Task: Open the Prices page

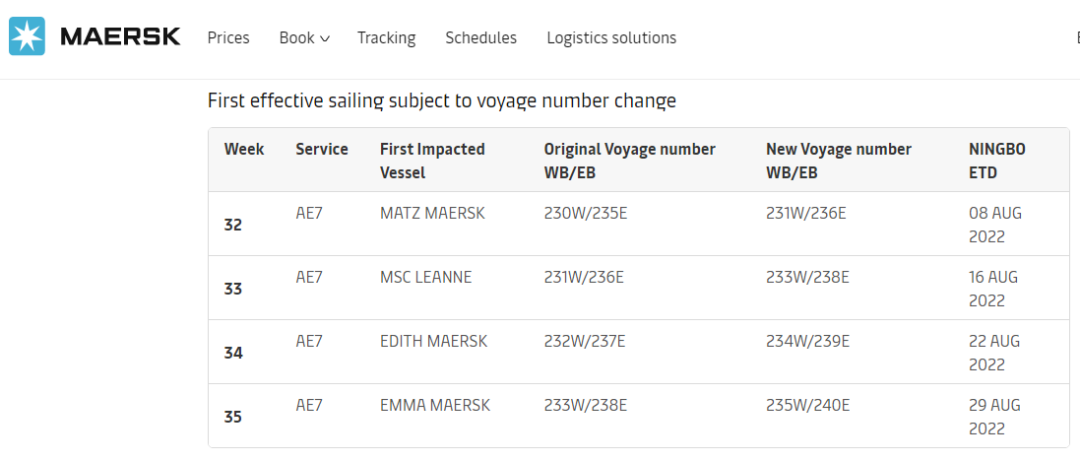Action: [x=228, y=38]
